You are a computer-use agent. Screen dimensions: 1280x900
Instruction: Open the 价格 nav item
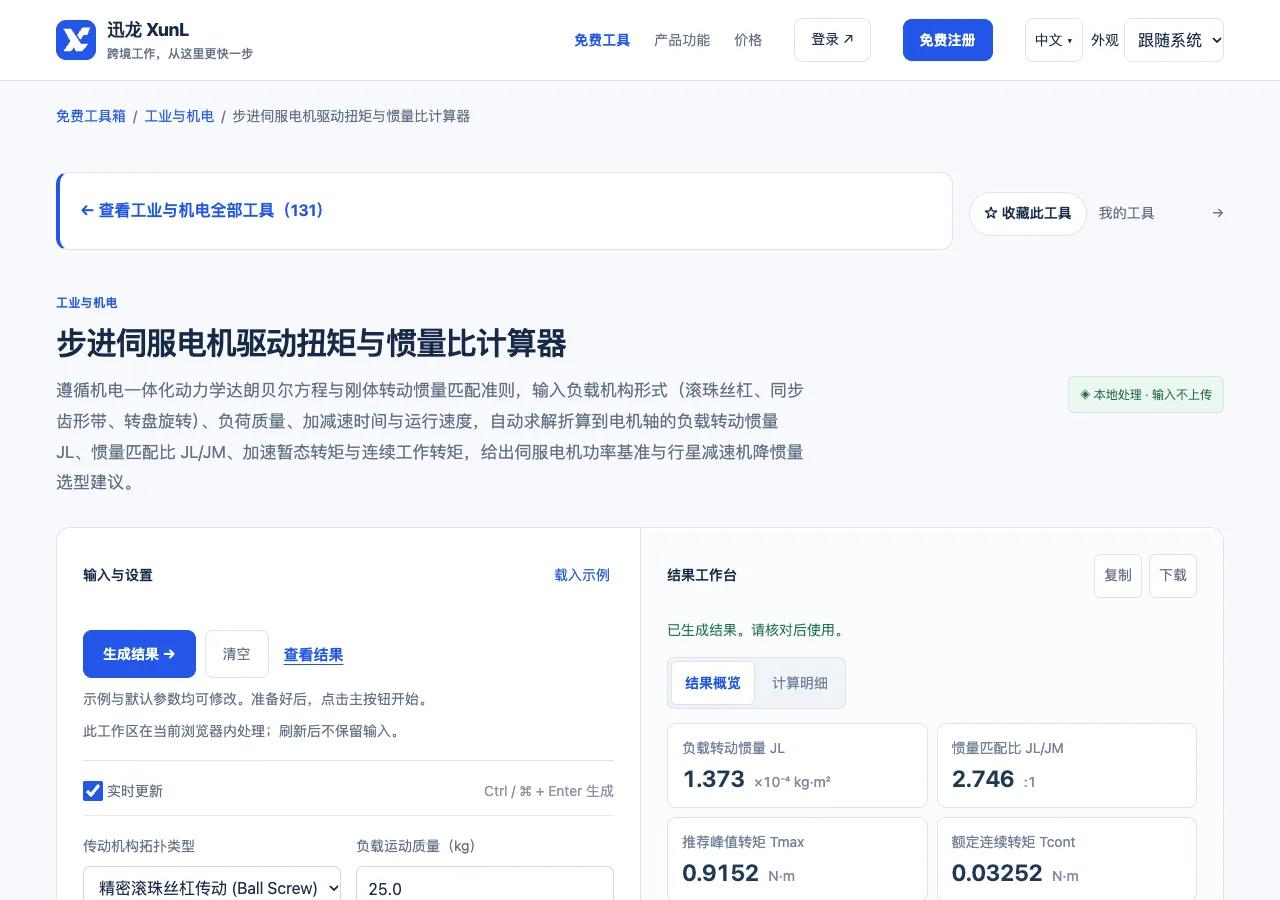(748, 40)
